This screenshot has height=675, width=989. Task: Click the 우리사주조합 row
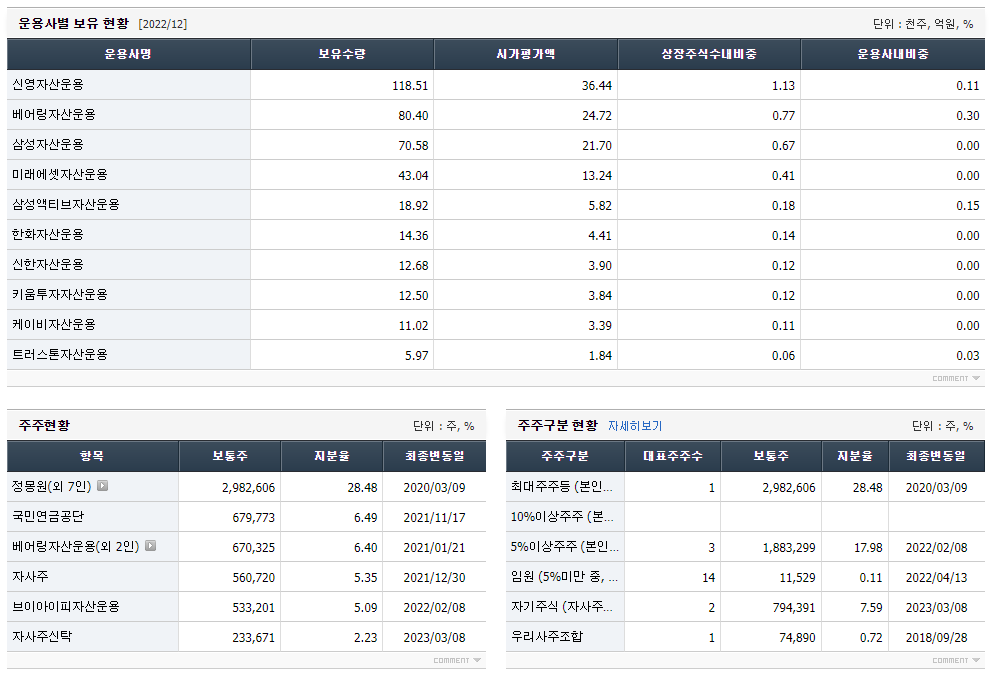tap(746, 637)
